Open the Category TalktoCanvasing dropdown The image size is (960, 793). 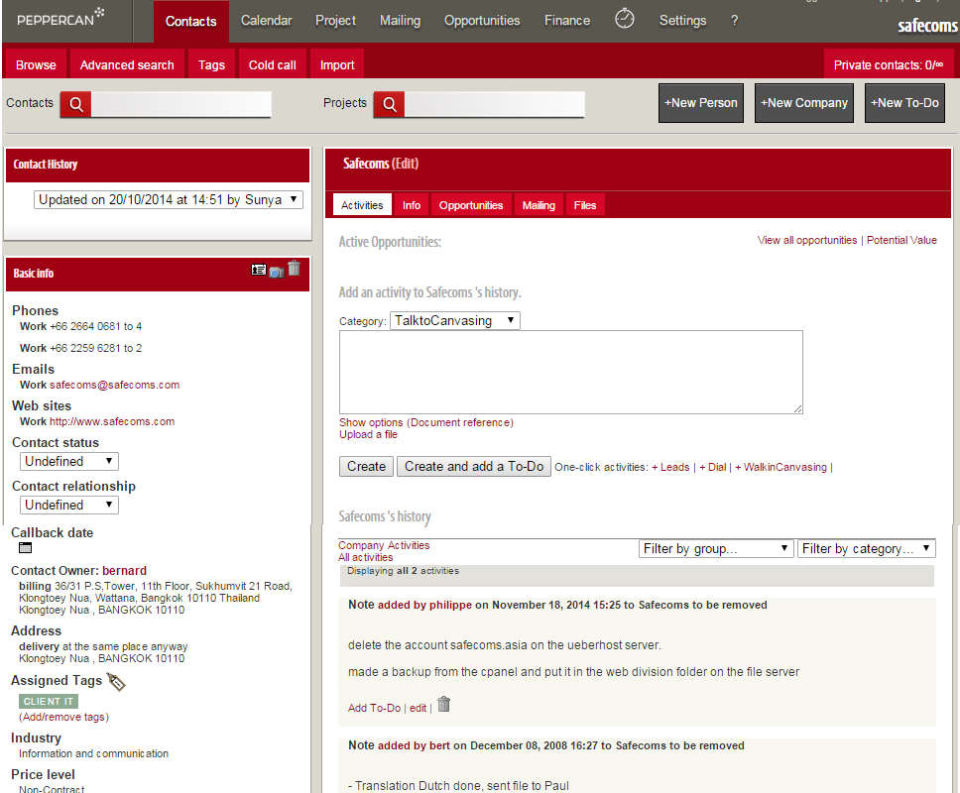[x=455, y=320]
